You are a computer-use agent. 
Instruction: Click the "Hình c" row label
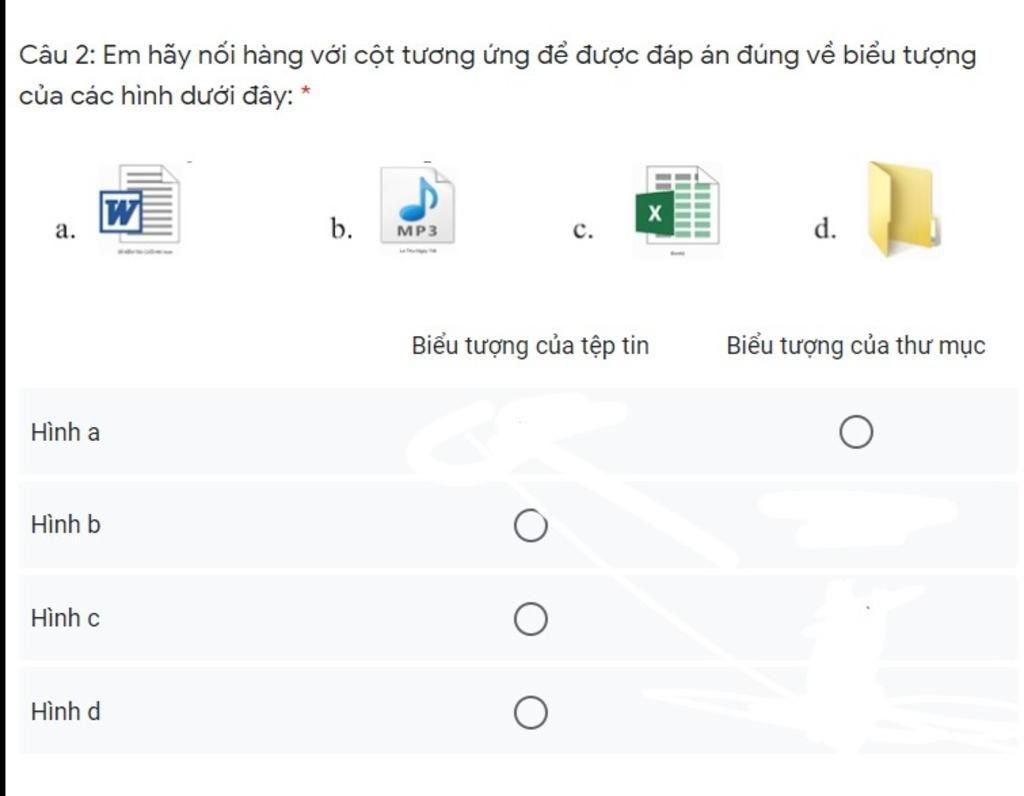point(65,618)
